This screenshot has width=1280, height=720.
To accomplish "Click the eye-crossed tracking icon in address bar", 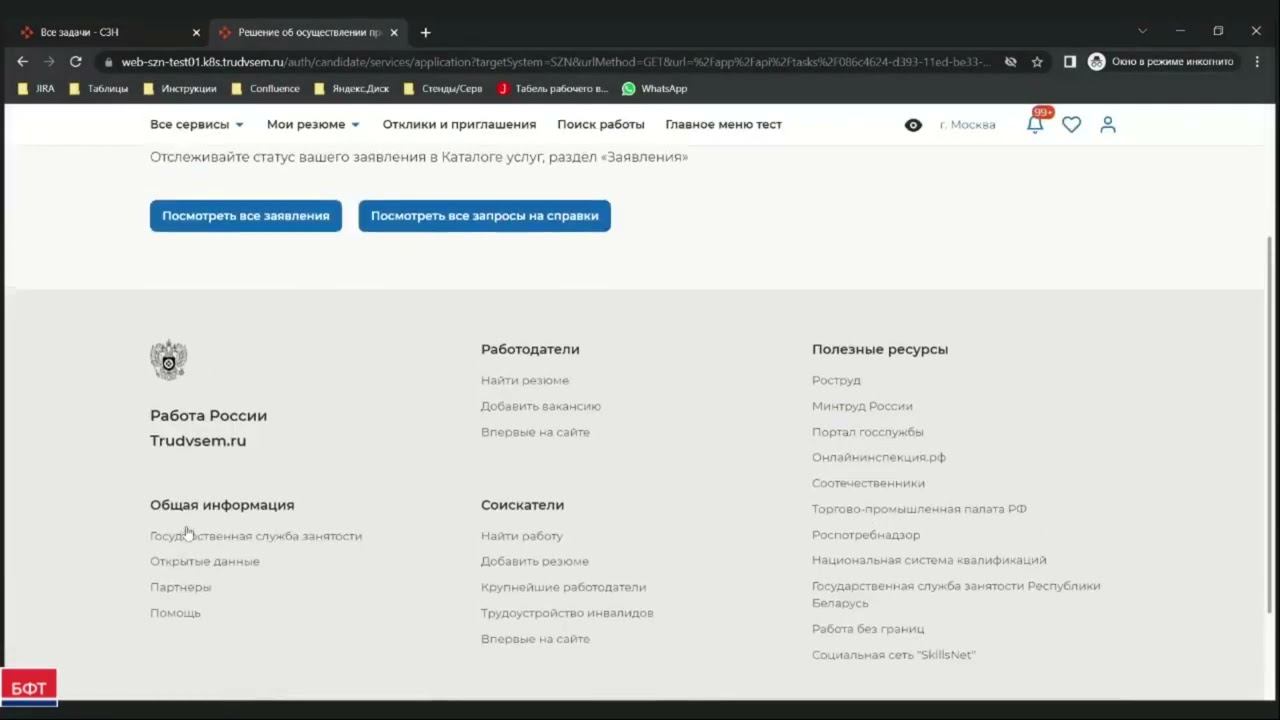I will click(x=1010, y=61).
